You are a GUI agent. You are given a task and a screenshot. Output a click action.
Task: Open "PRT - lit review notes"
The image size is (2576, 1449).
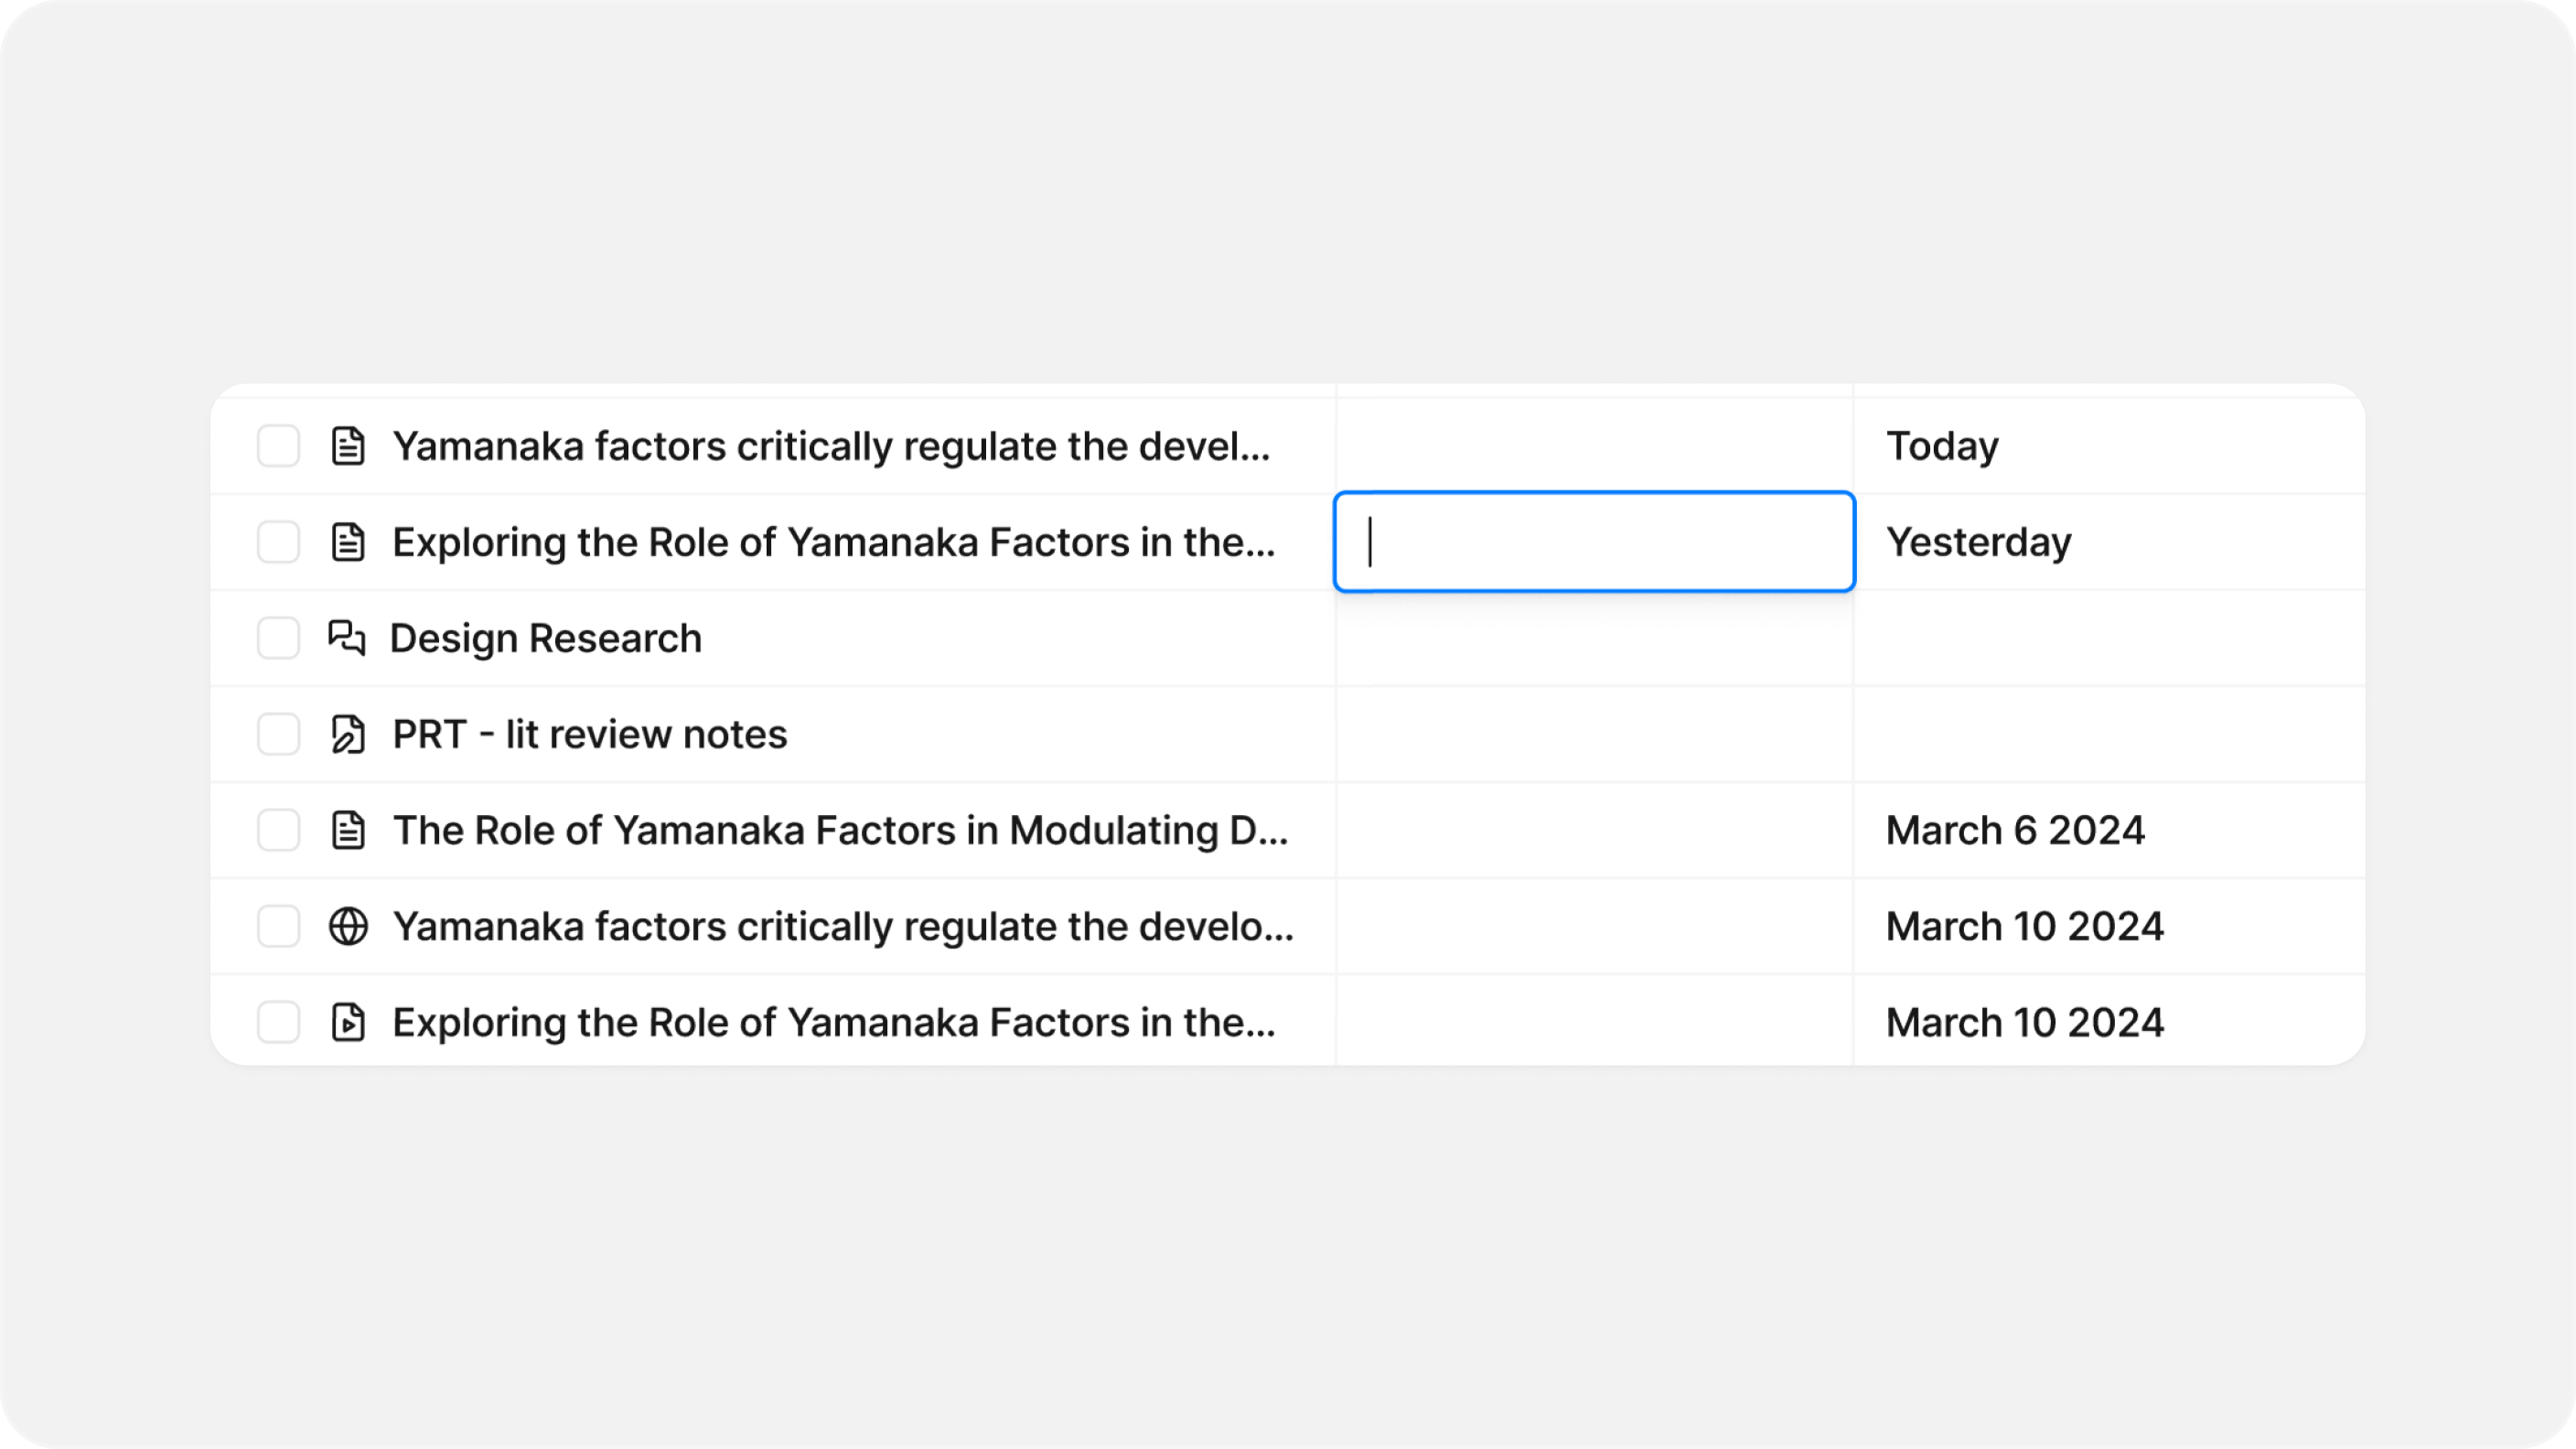tap(590, 734)
